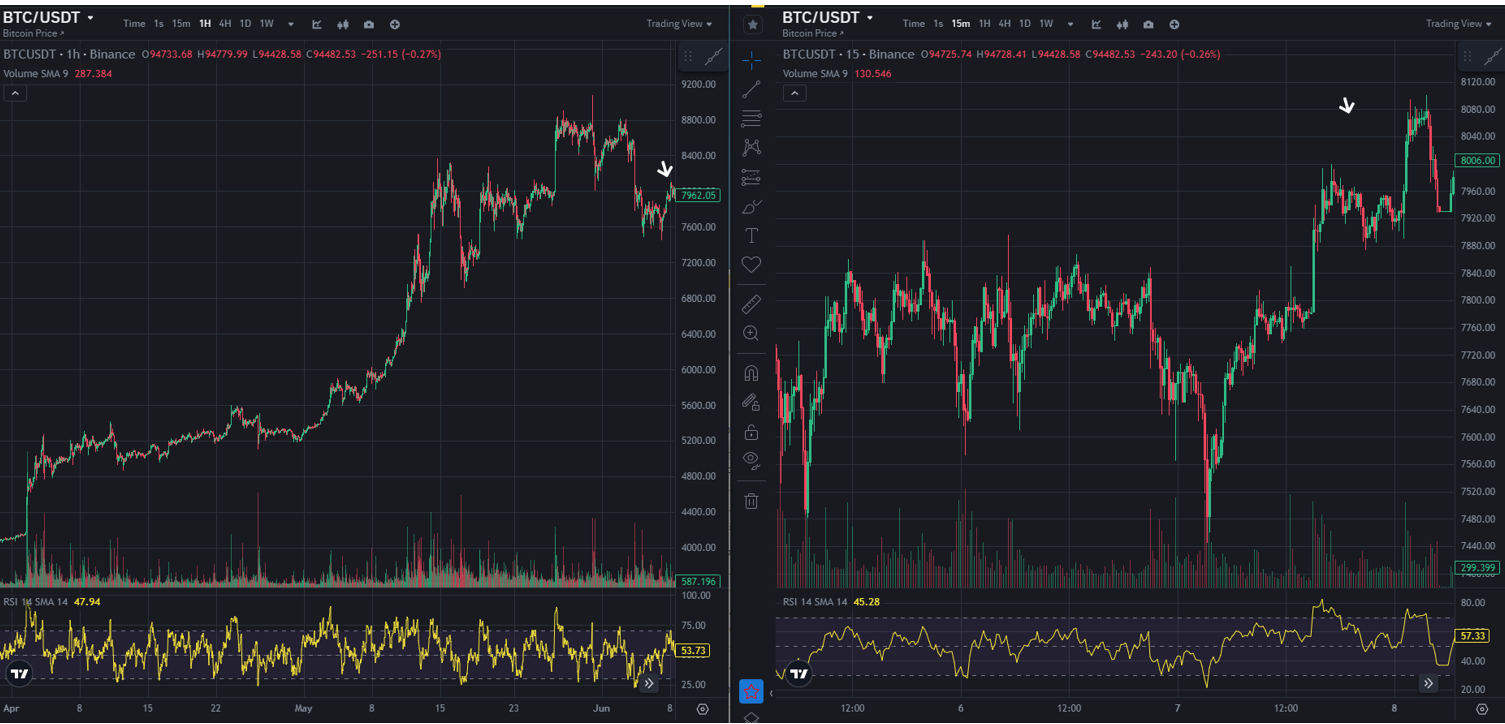Viewport: 1505px width, 724px height.
Task: Select crosshair cursor tool in drawing toolbar
Action: tap(752, 60)
